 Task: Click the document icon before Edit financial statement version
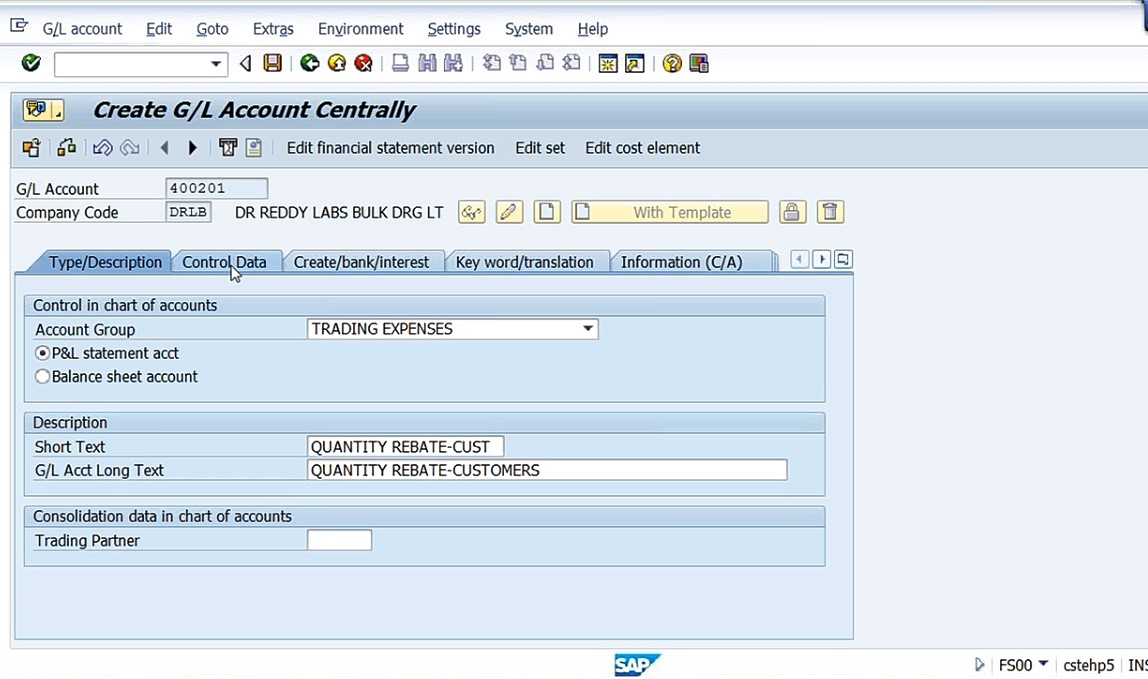[x=253, y=148]
